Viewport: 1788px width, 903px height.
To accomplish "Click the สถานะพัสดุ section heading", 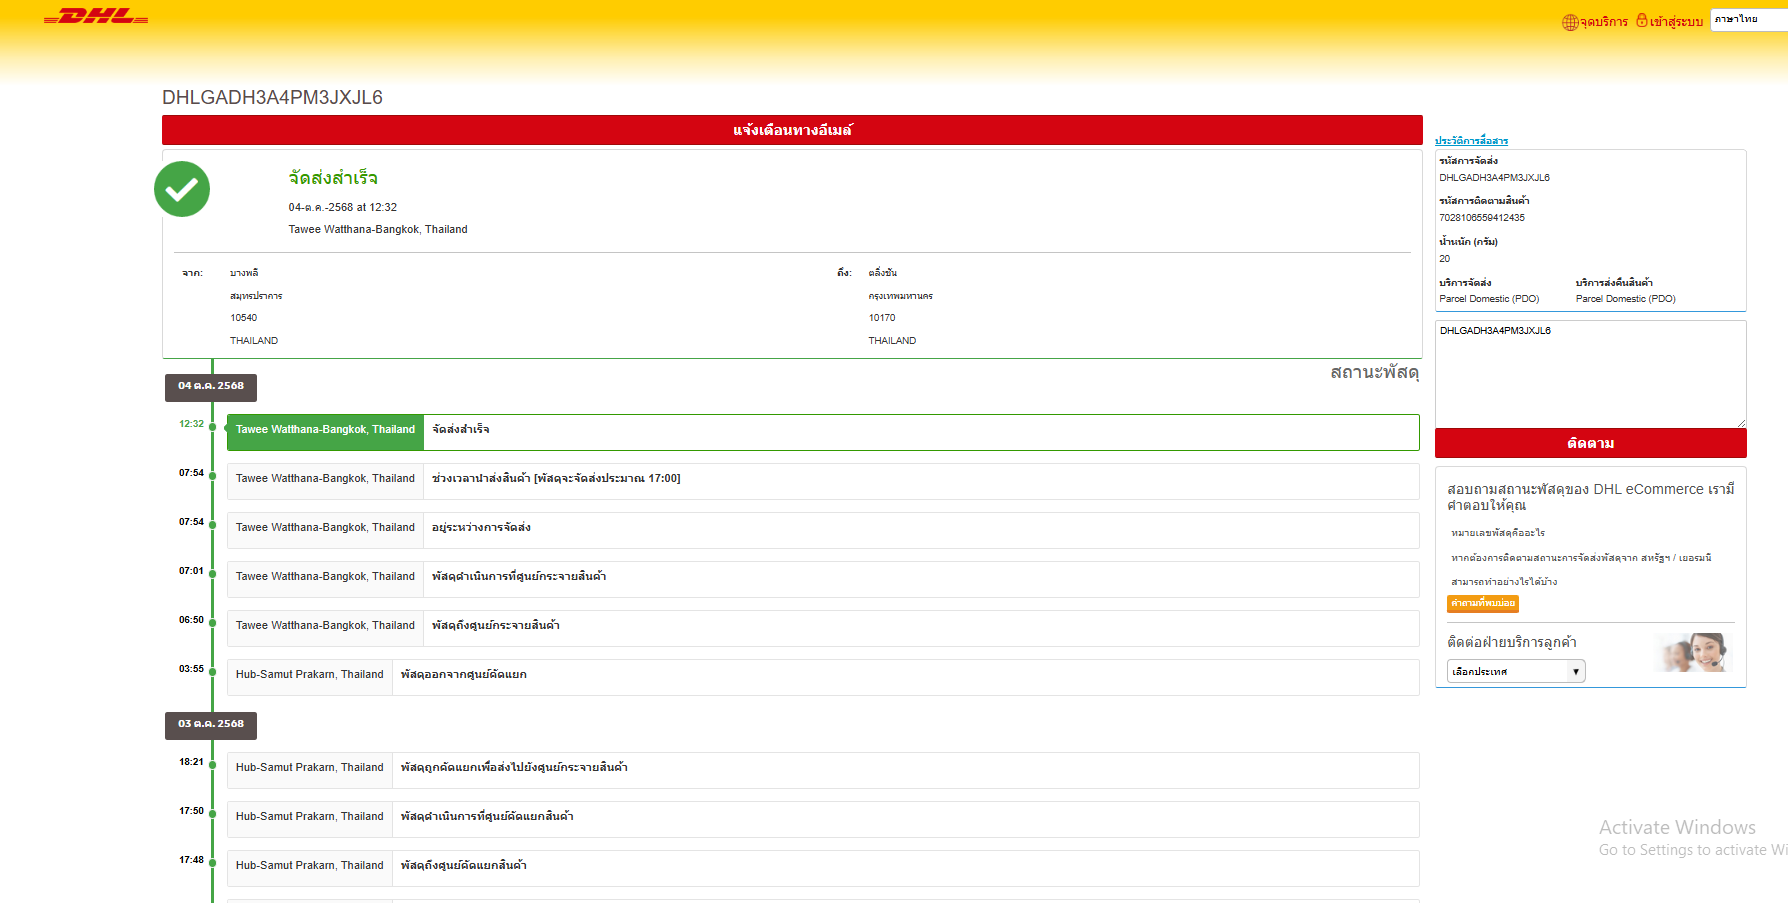I will pos(1375,372).
